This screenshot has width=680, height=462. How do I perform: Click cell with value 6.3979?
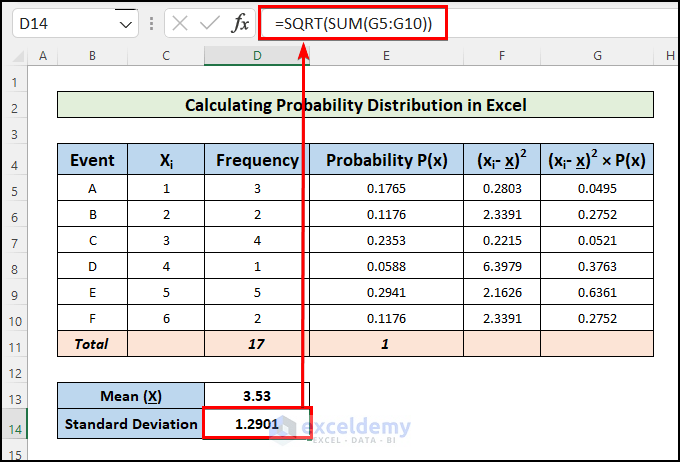(502, 266)
